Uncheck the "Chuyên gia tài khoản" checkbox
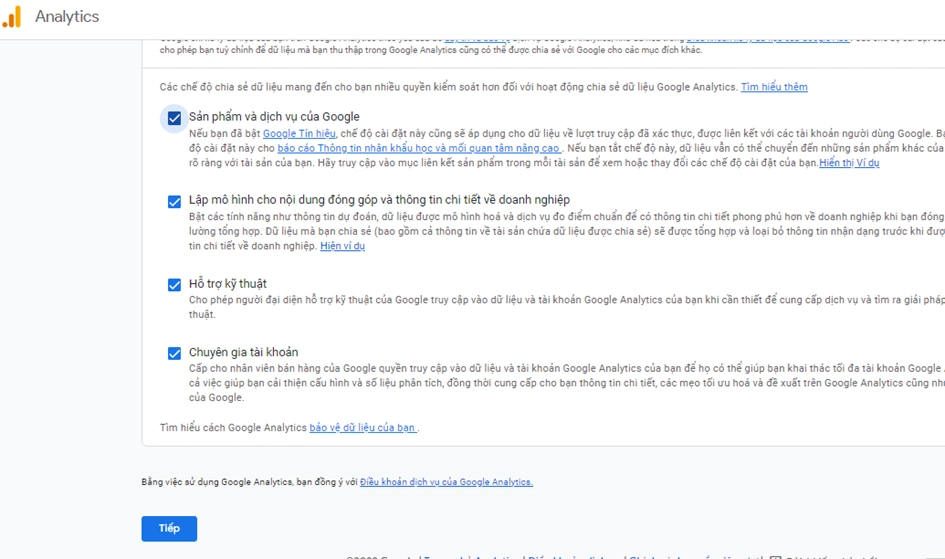945x559 pixels. 174,354
